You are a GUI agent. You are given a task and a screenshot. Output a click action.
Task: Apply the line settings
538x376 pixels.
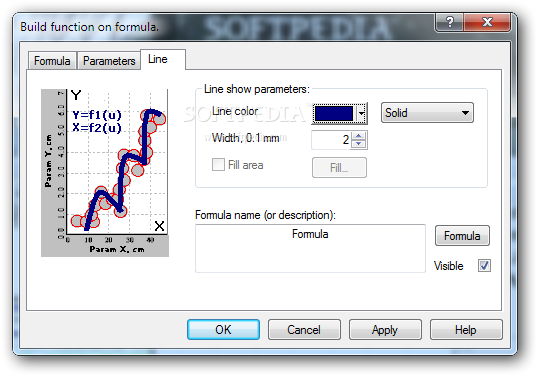click(385, 330)
